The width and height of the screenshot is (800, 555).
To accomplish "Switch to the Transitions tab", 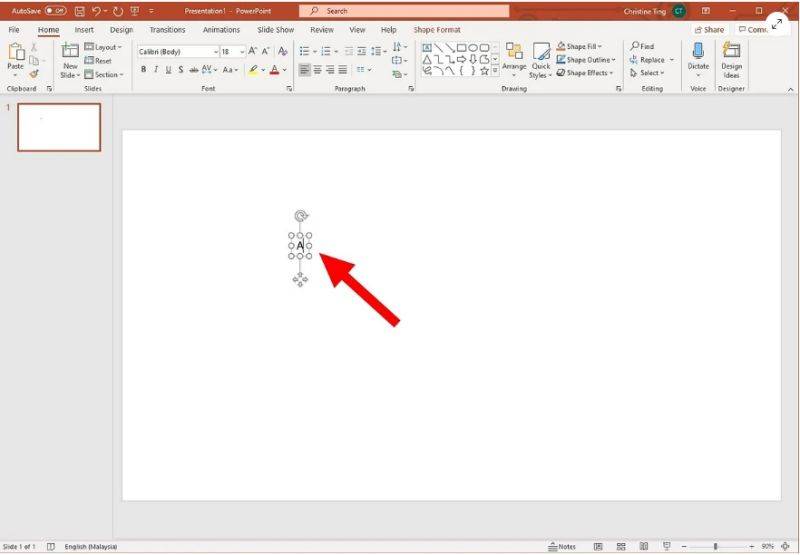I will coord(167,30).
